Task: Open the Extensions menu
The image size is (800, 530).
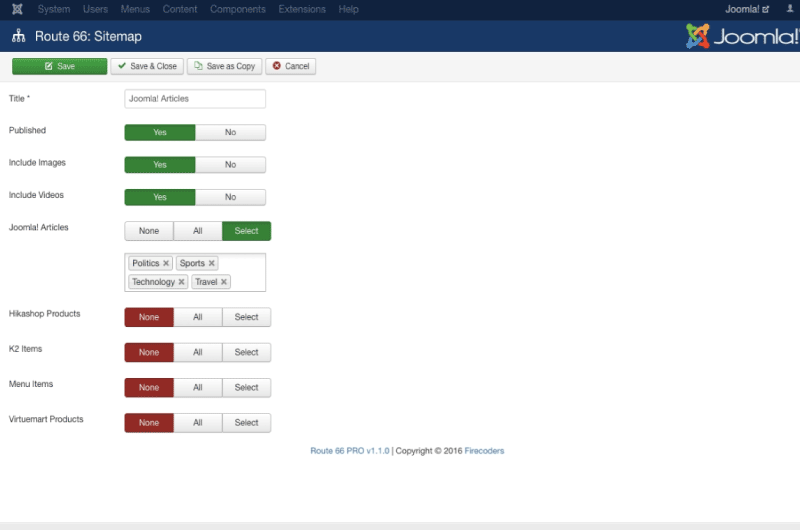Action: coord(302,9)
